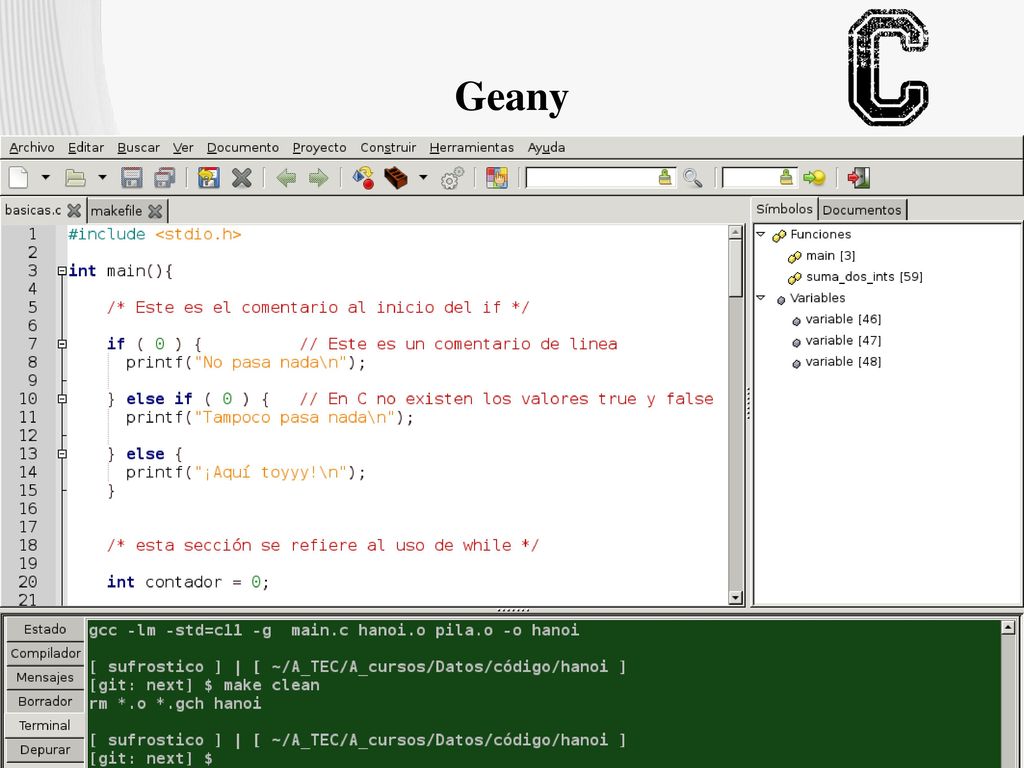
Task: Show the Compilador panel tab
Action: point(45,653)
